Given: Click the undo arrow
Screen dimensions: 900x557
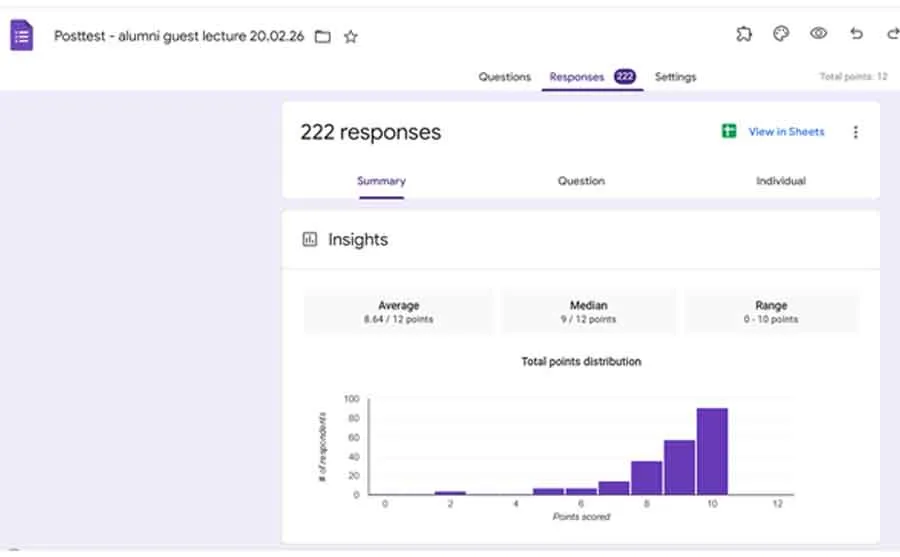Looking at the screenshot, I should 856,34.
